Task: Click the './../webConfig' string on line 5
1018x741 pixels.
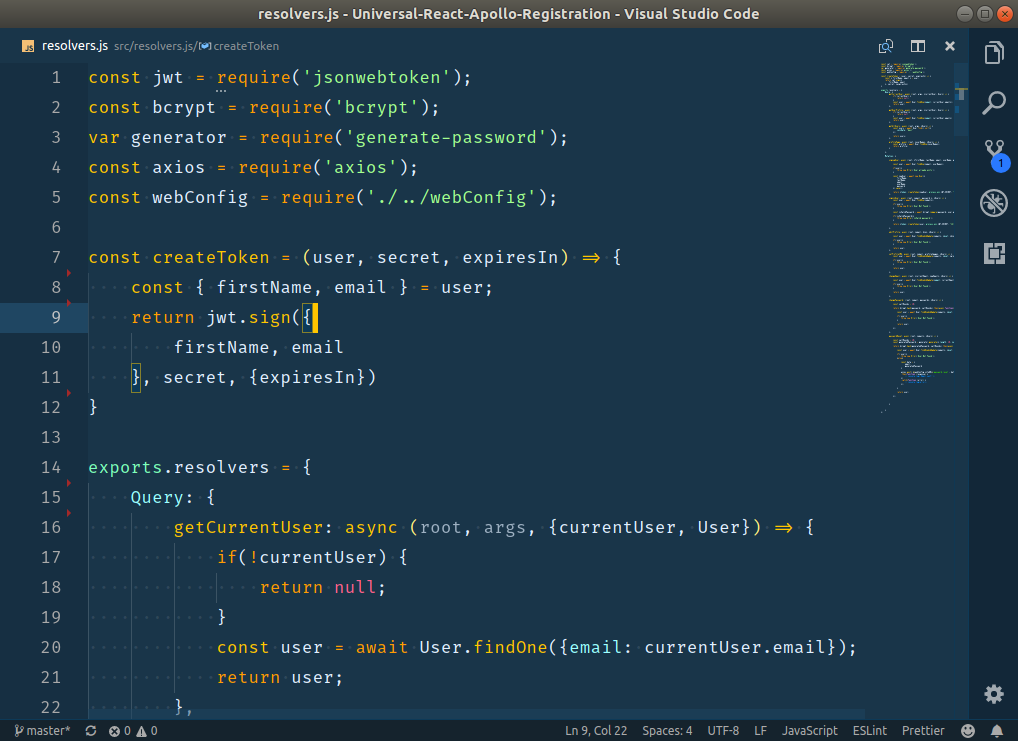Action: point(452,197)
